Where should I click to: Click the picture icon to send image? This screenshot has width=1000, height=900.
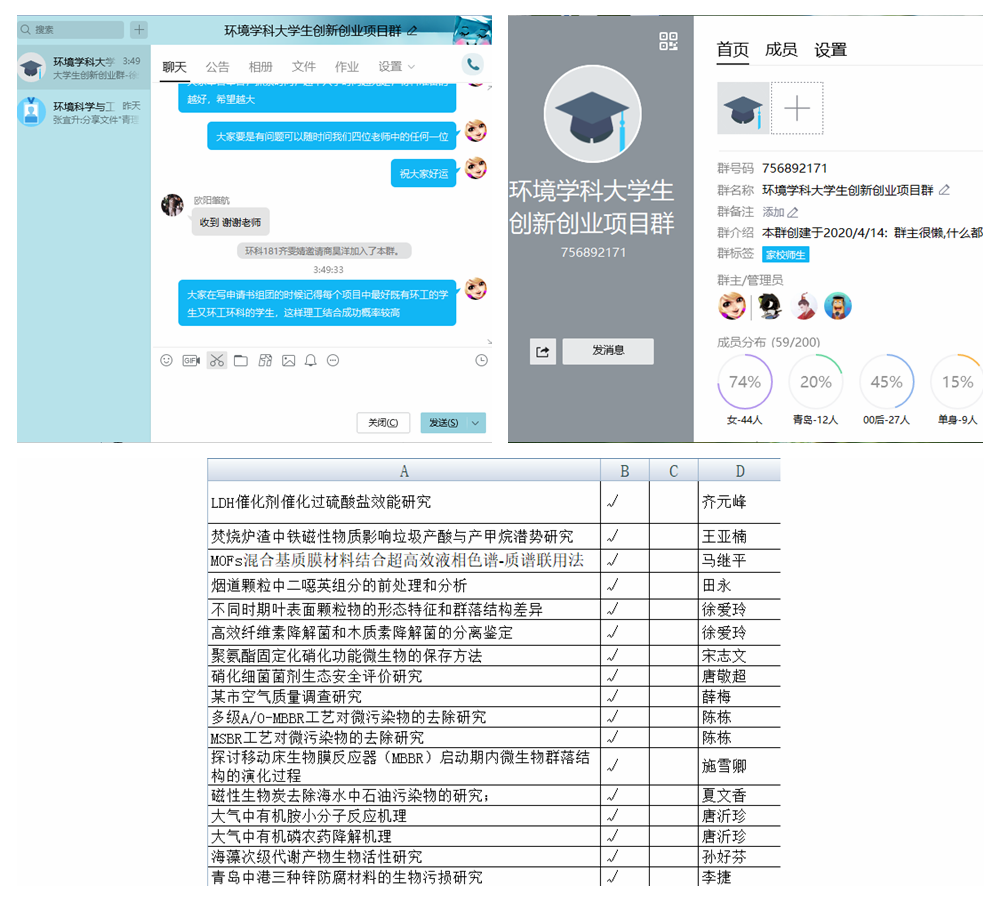pyautogui.click(x=288, y=360)
